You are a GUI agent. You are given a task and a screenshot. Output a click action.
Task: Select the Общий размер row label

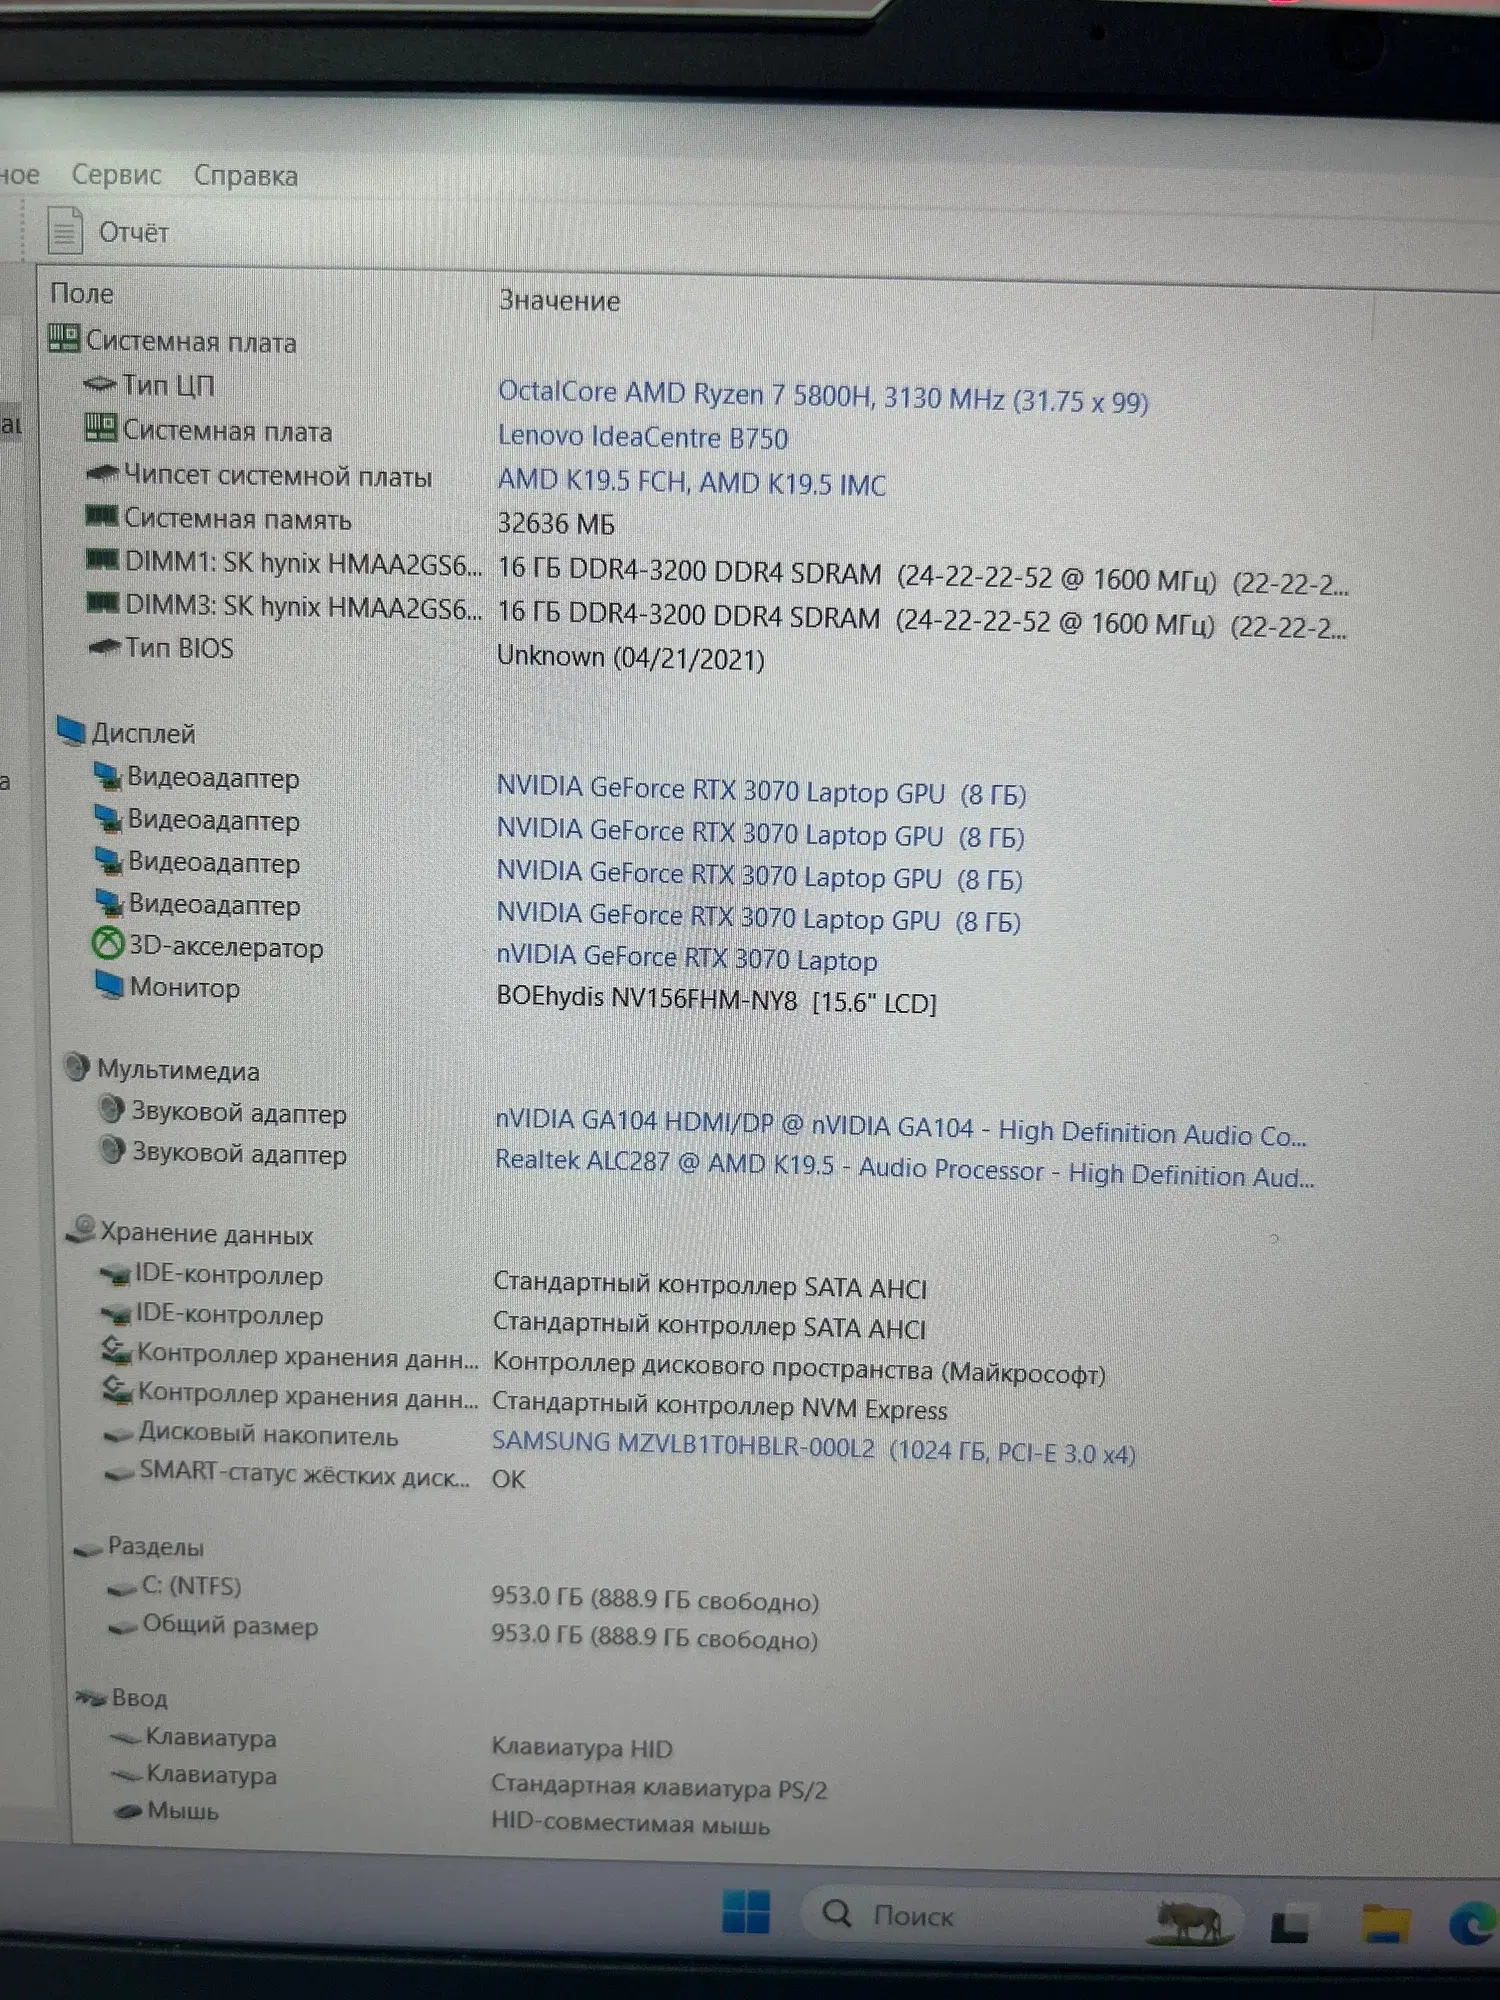[230, 1625]
